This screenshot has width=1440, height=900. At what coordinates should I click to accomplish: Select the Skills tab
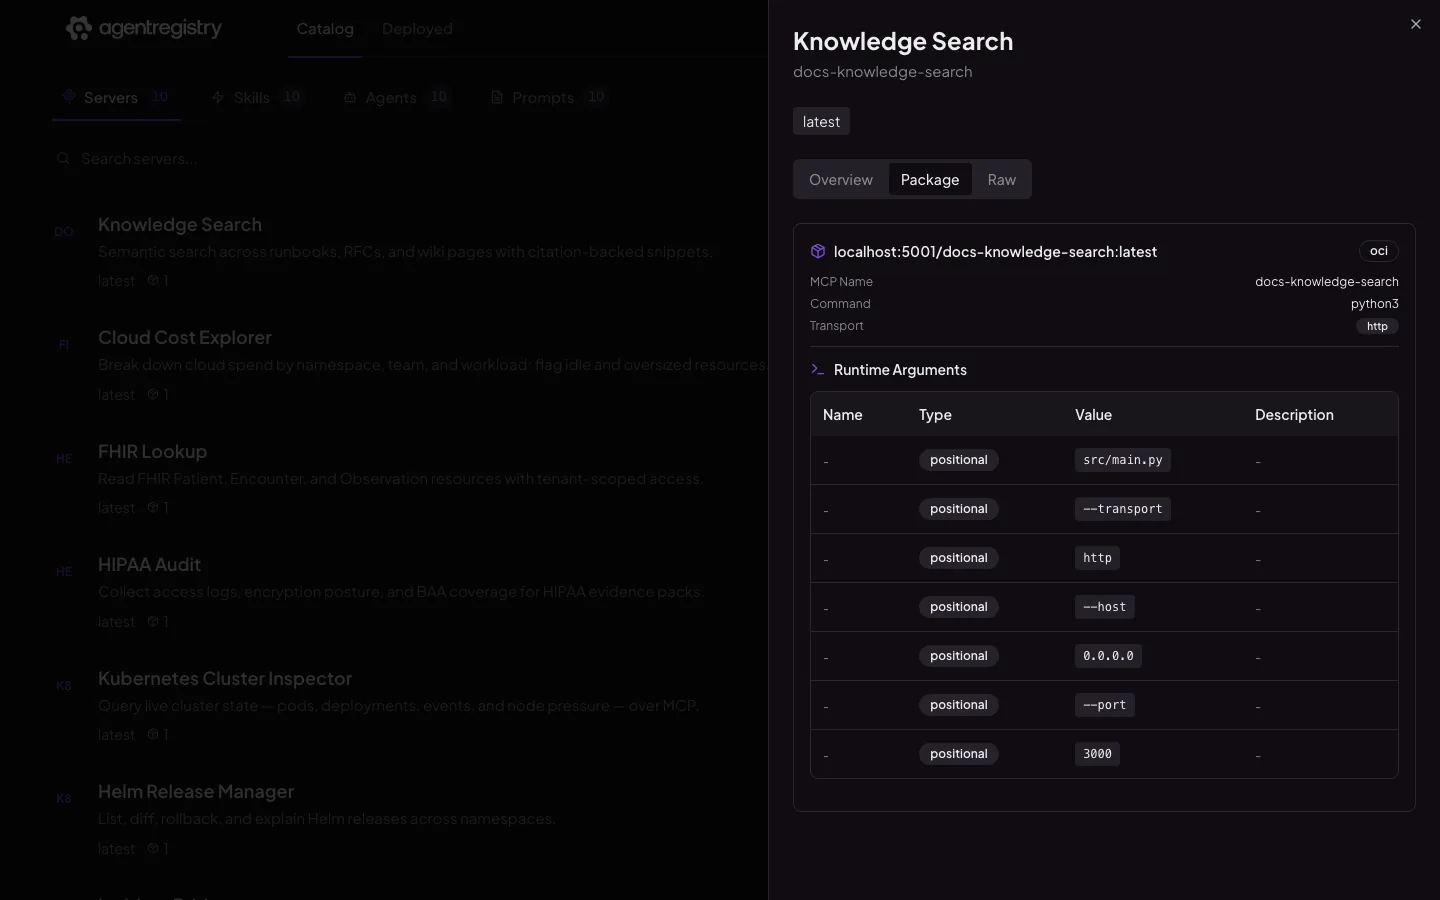point(257,97)
